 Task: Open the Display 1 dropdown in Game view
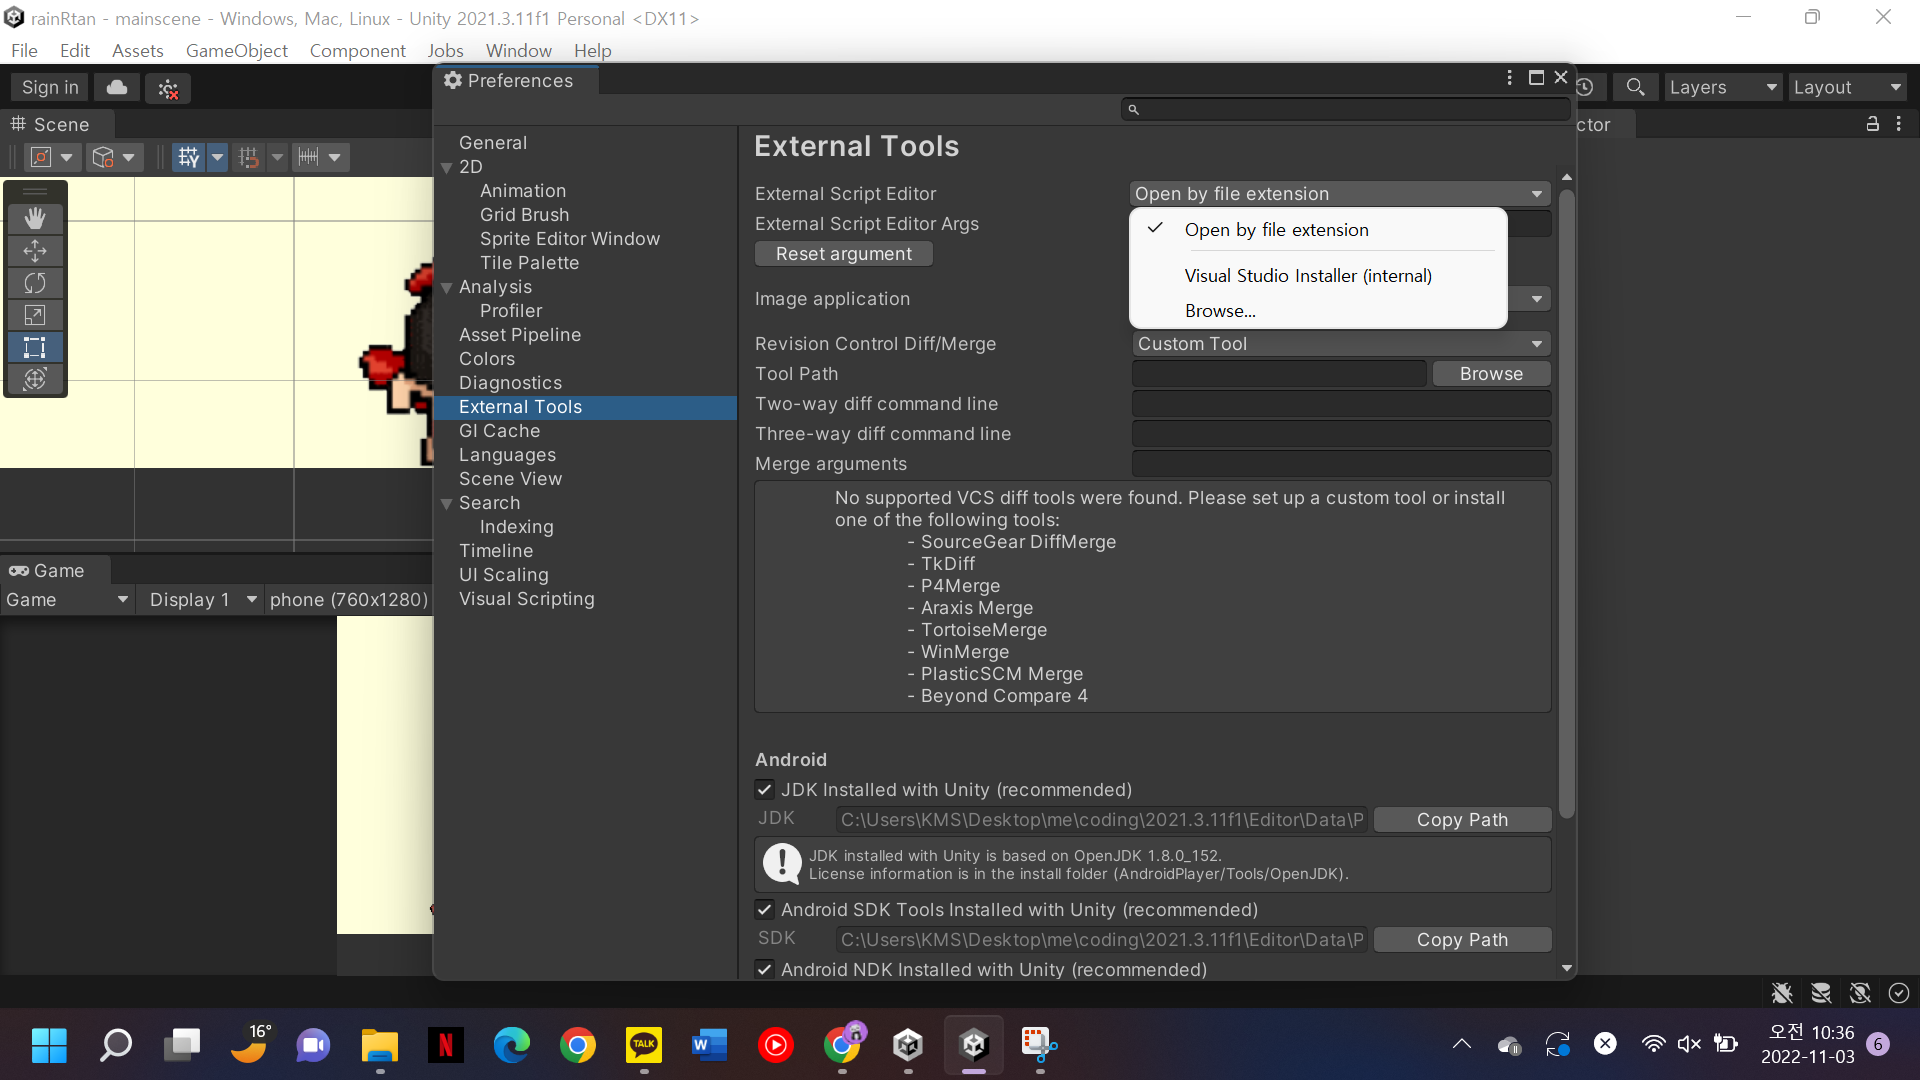[x=203, y=600]
